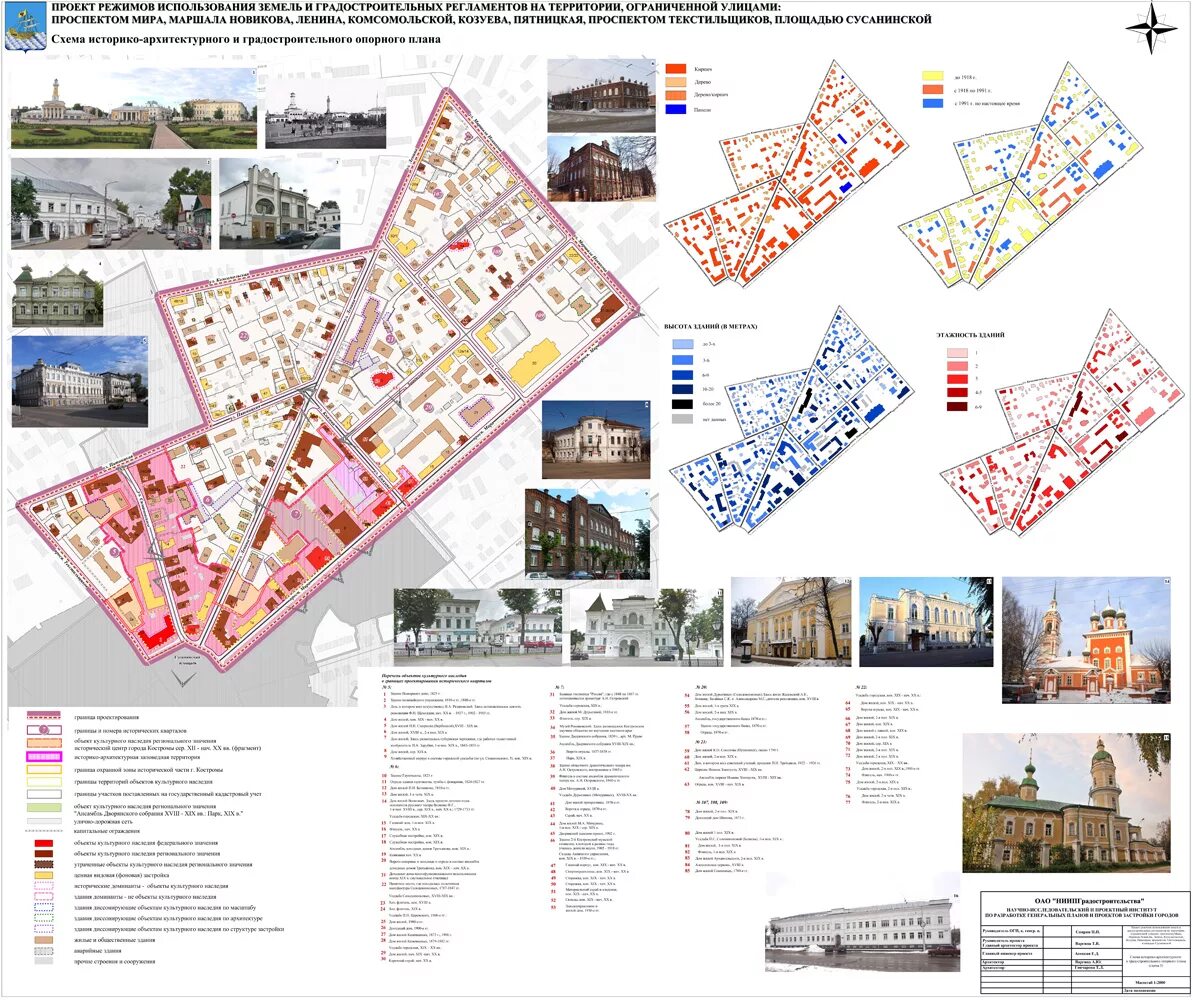The height and width of the screenshot is (1000, 1193).
Task: Click the legend text граница проектирования
Action: click(107, 717)
